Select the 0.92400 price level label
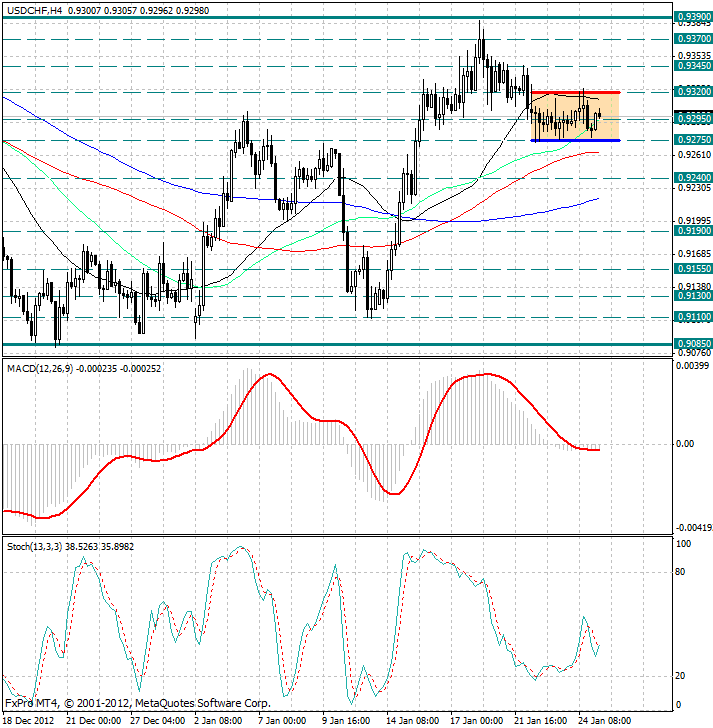Image resolution: width=713 pixels, height=728 pixels. (x=693, y=178)
